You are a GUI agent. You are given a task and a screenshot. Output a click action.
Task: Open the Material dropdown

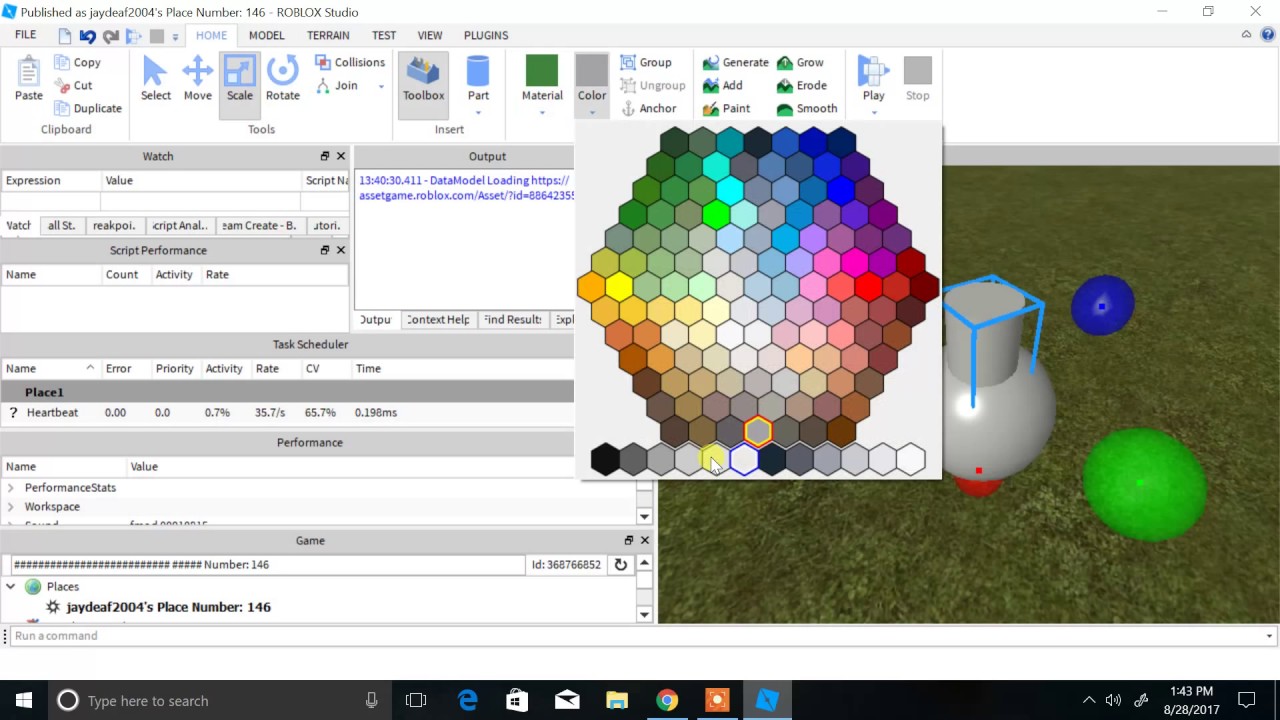tap(542, 112)
